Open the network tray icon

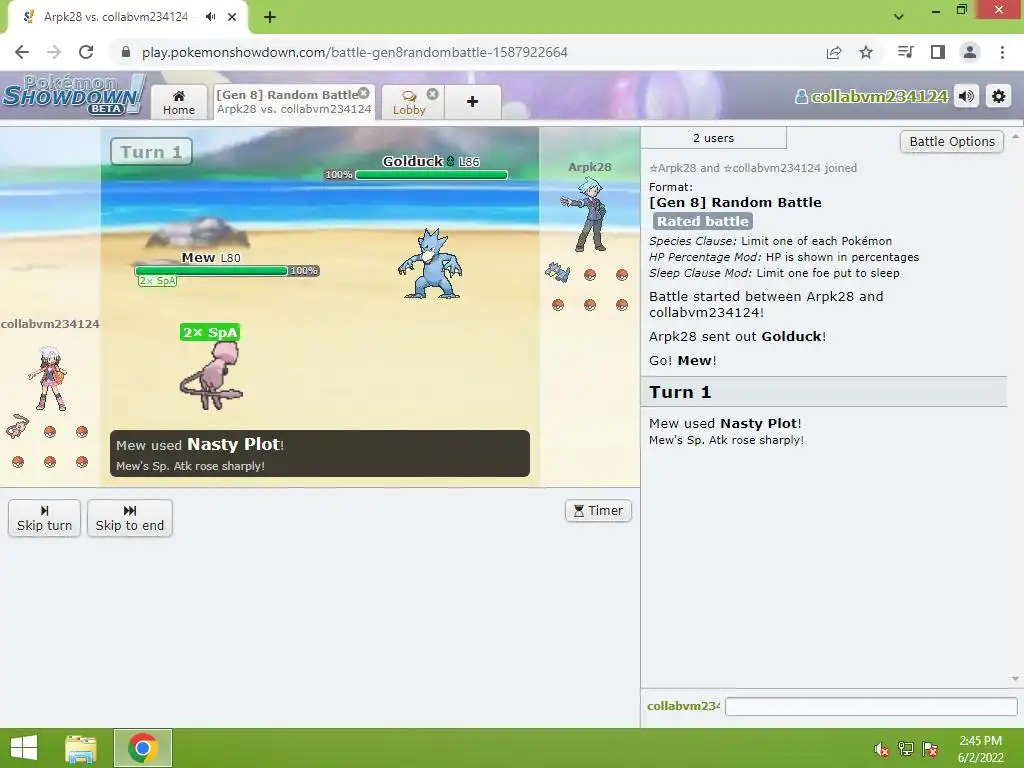[x=906, y=749]
